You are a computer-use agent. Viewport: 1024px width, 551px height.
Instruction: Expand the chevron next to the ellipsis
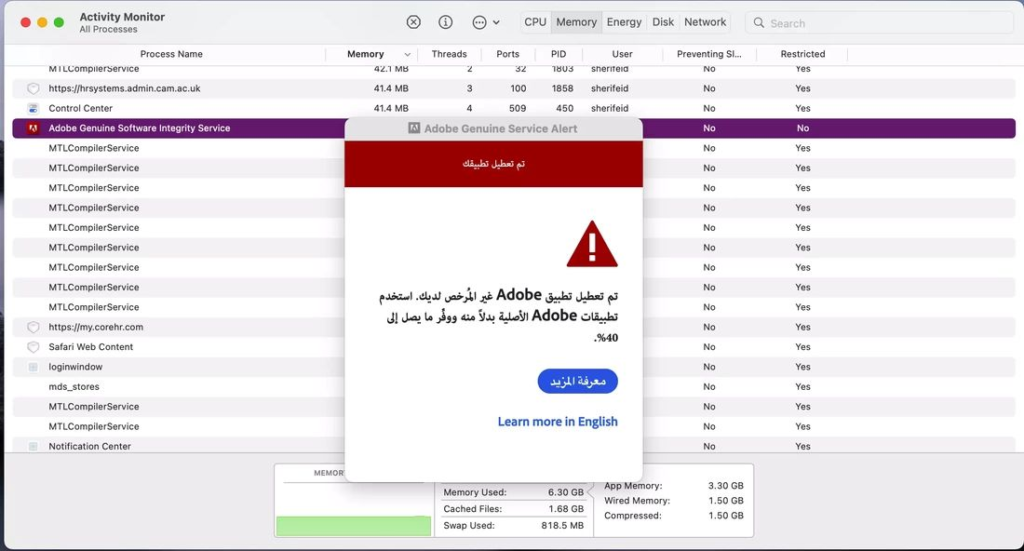coord(496,22)
